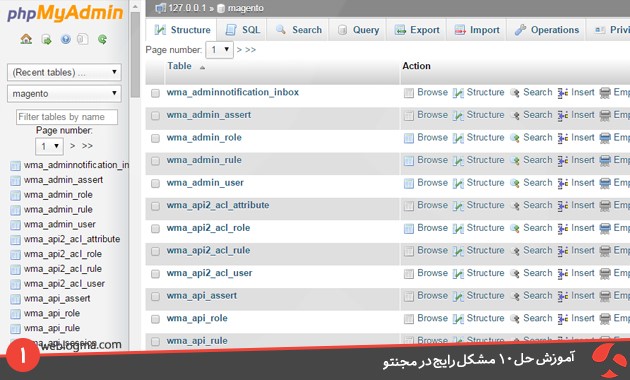630x380 pixels.
Task: Open the Export tab
Action: click(417, 30)
